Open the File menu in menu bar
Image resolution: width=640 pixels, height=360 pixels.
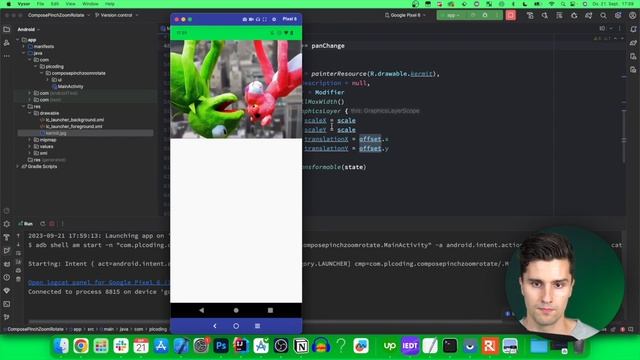(x=40, y=4)
